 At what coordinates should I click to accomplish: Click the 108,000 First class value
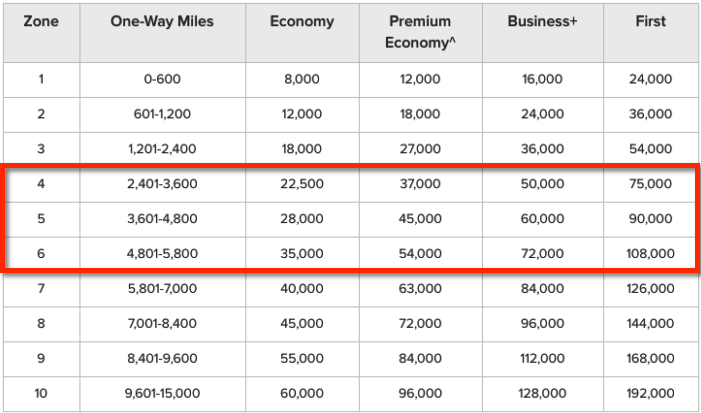click(651, 253)
